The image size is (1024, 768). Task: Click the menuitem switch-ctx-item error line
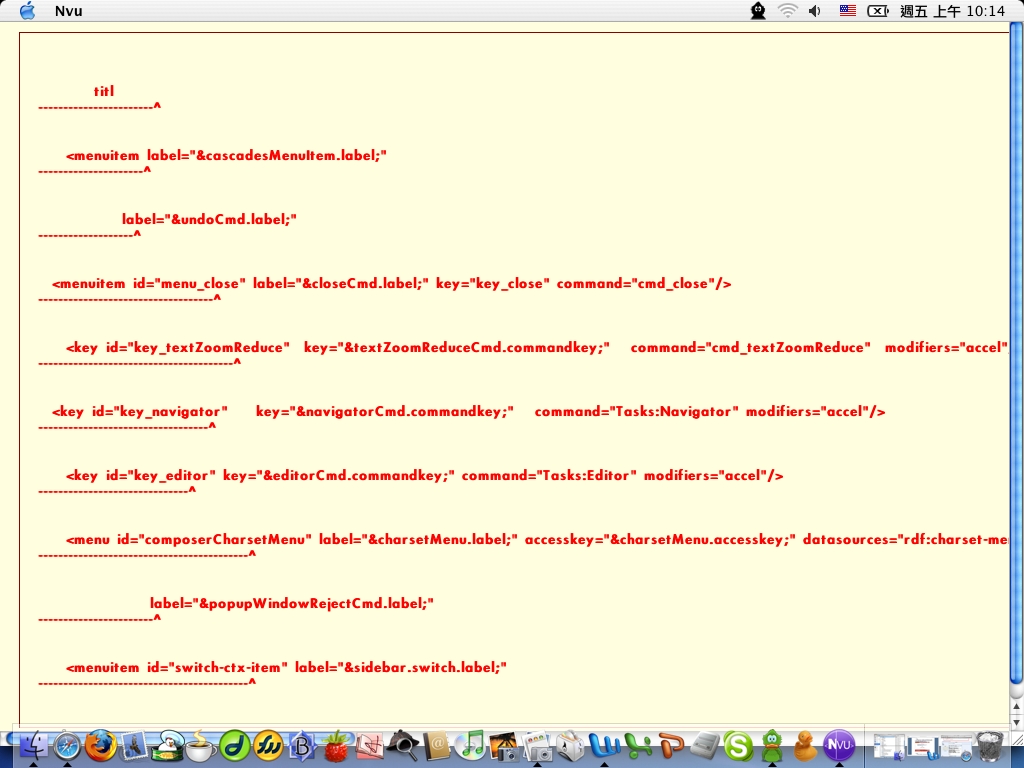[286, 667]
